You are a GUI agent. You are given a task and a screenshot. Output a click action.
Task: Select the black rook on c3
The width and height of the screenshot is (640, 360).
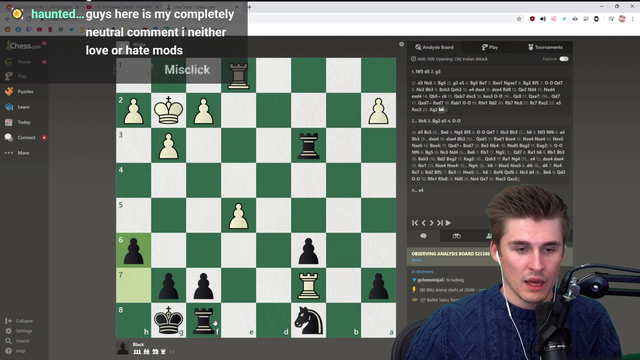click(308, 145)
